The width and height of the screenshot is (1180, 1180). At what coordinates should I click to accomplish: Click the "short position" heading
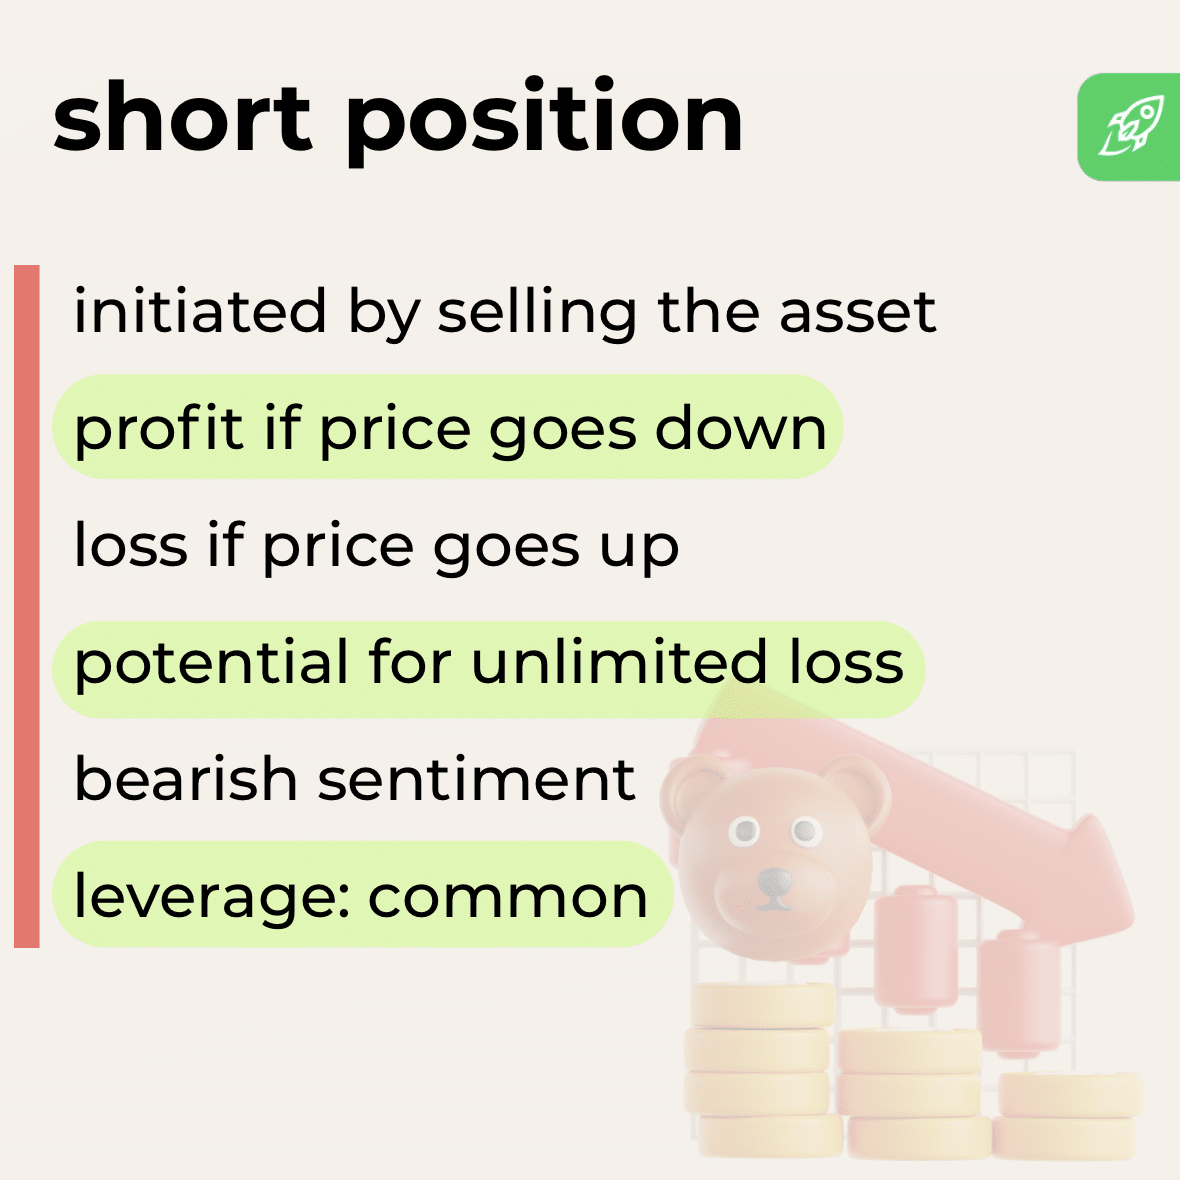398,119
